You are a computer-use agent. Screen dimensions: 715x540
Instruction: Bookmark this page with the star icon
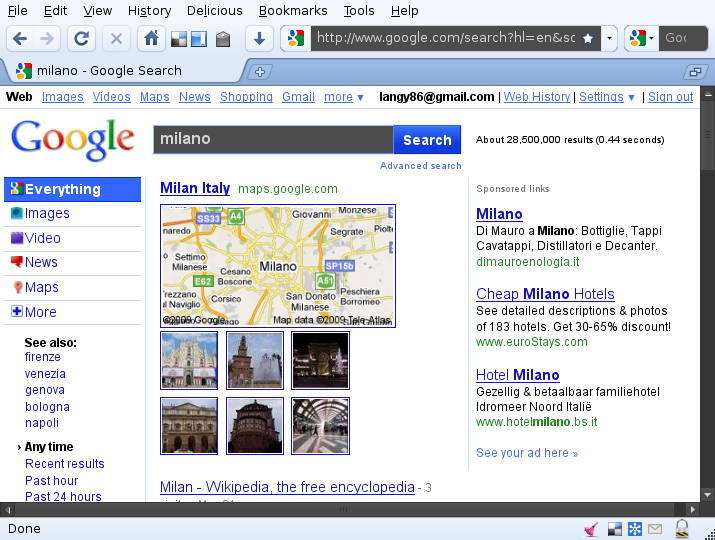588,38
